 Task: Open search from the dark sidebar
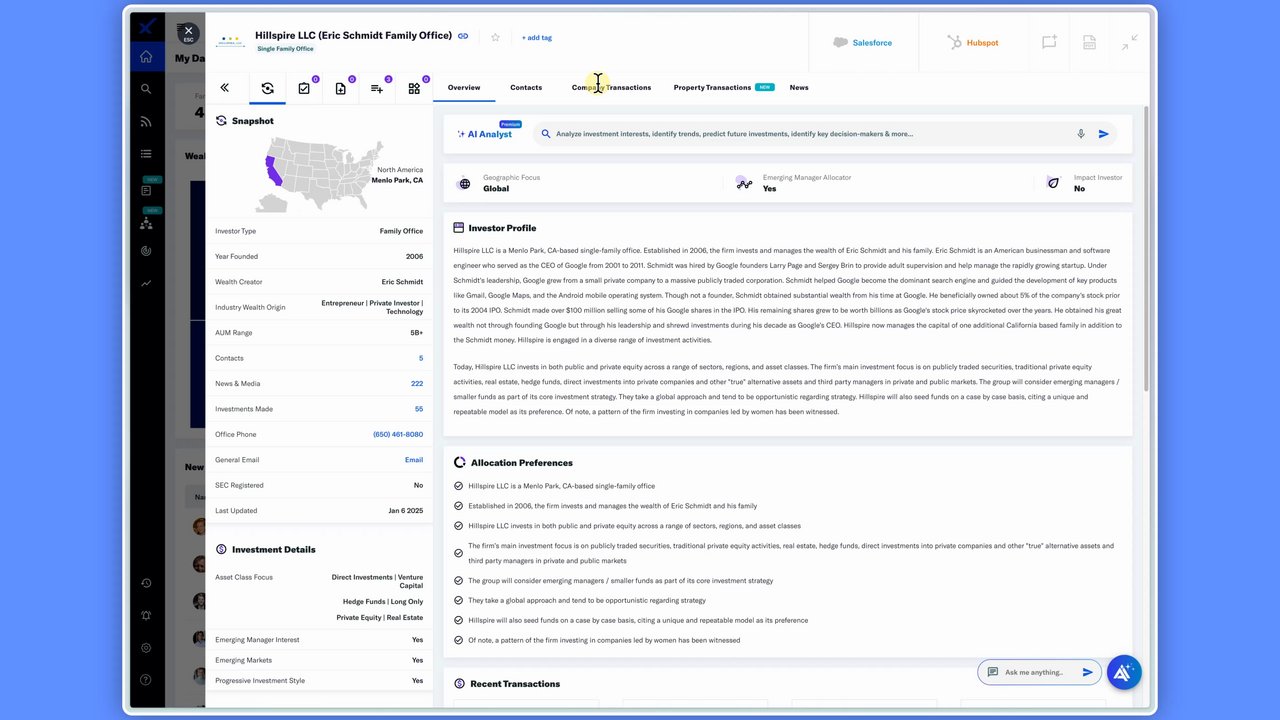click(146, 89)
